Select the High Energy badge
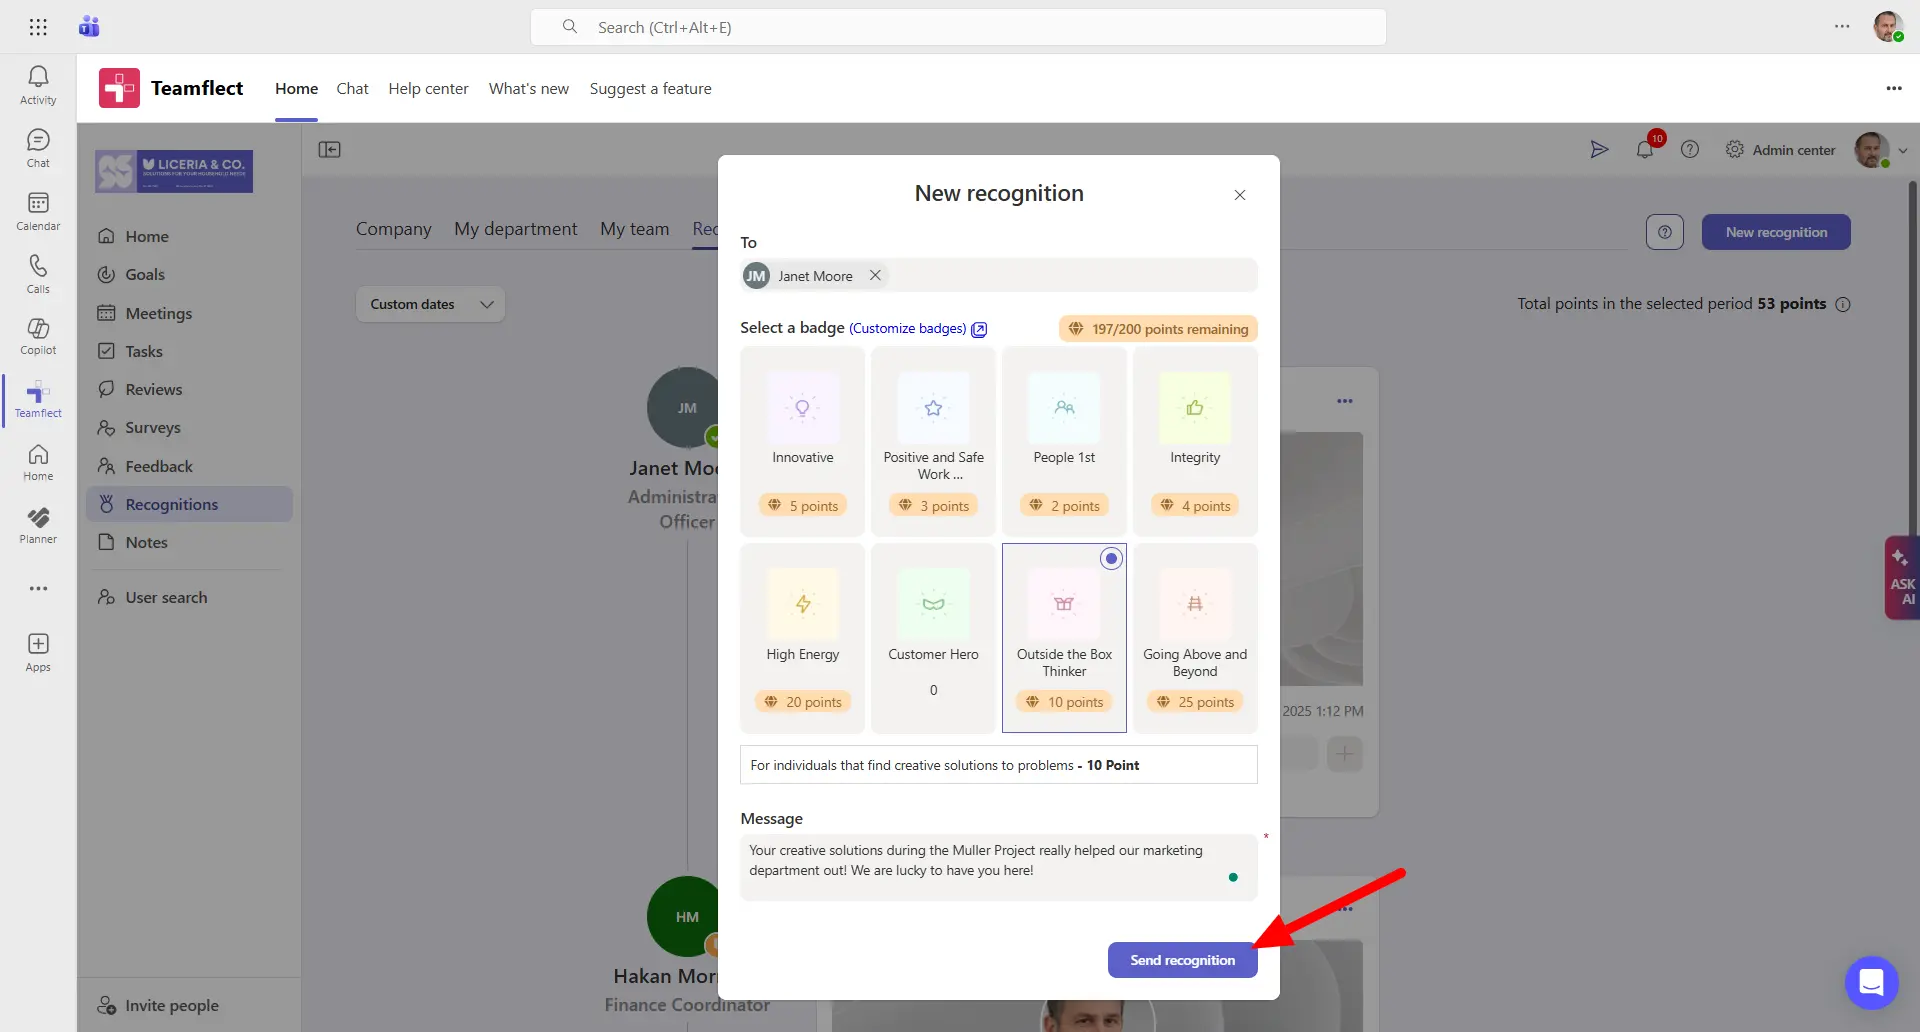The height and width of the screenshot is (1032, 1920). tap(802, 637)
